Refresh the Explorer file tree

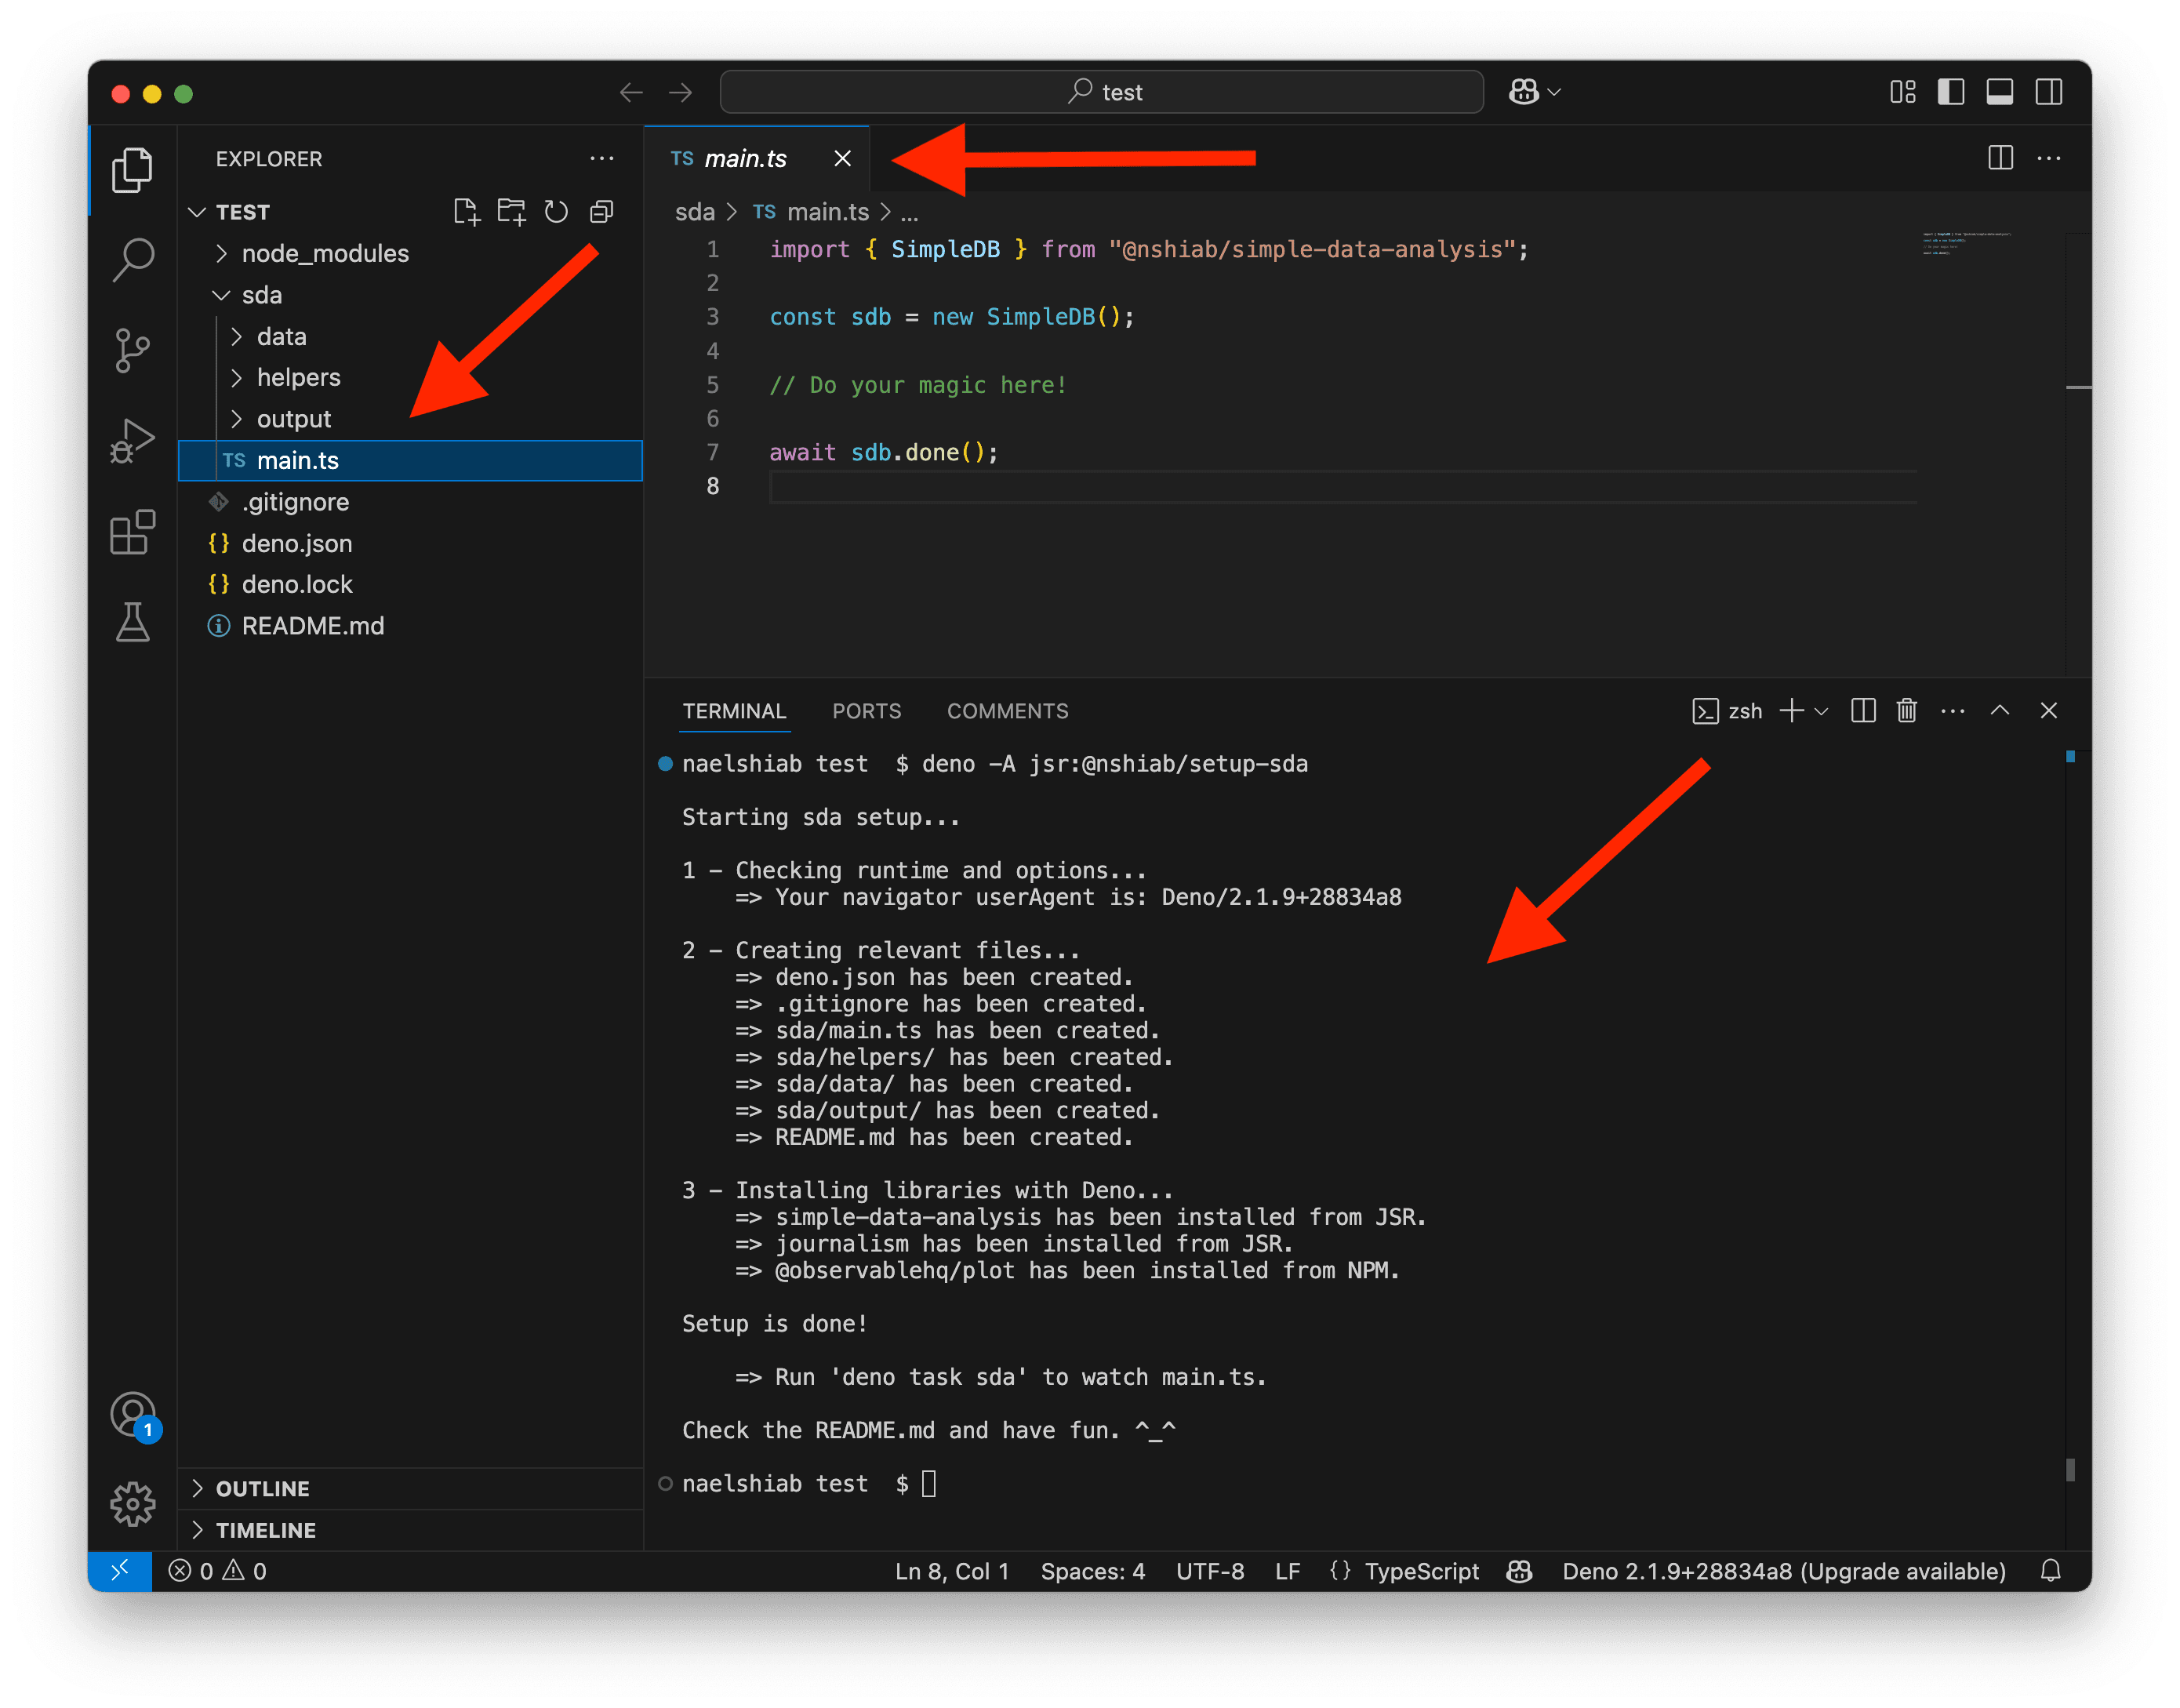tap(556, 212)
